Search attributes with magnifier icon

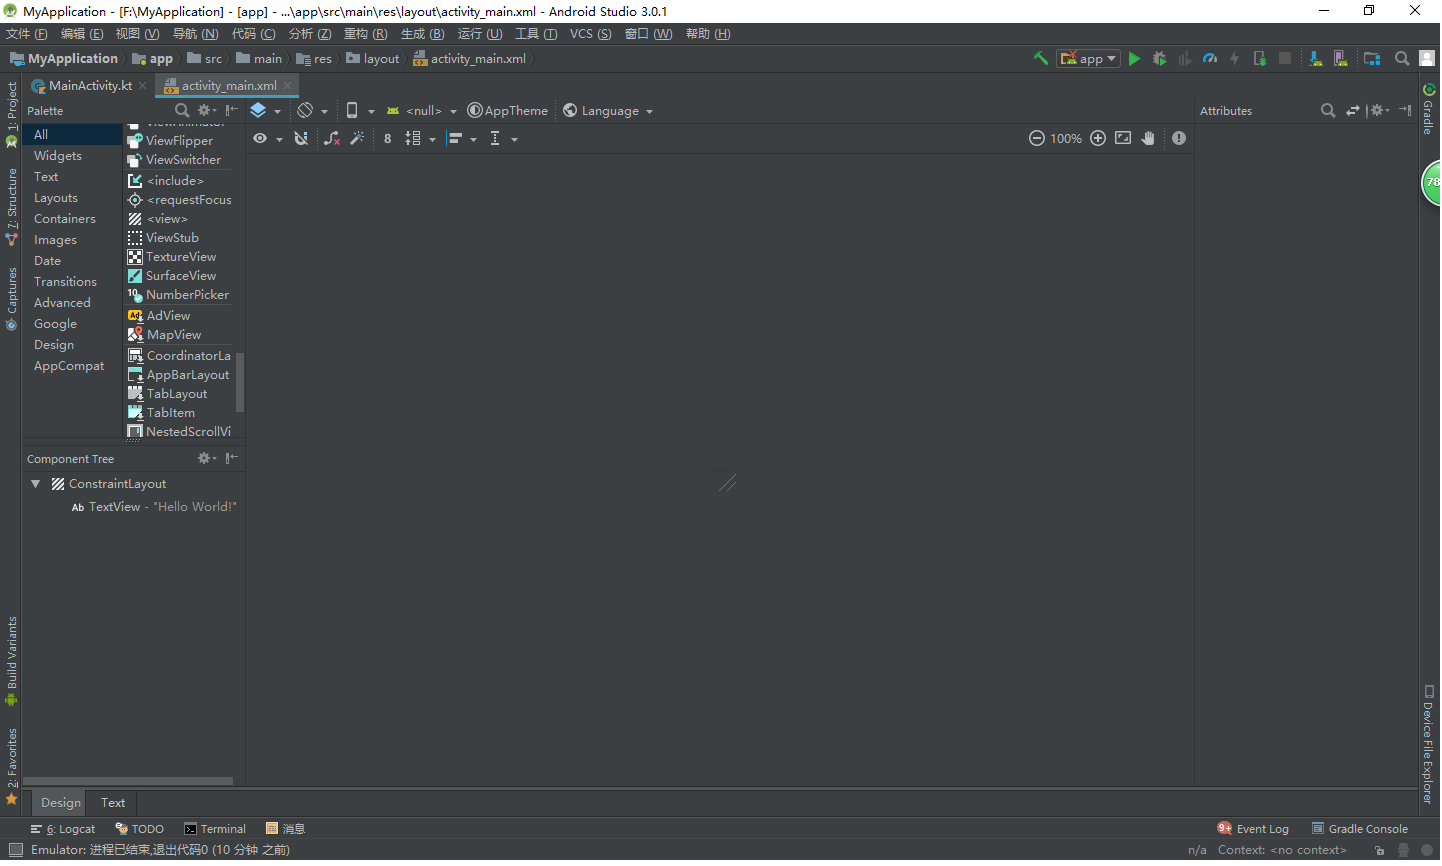[x=1328, y=111]
